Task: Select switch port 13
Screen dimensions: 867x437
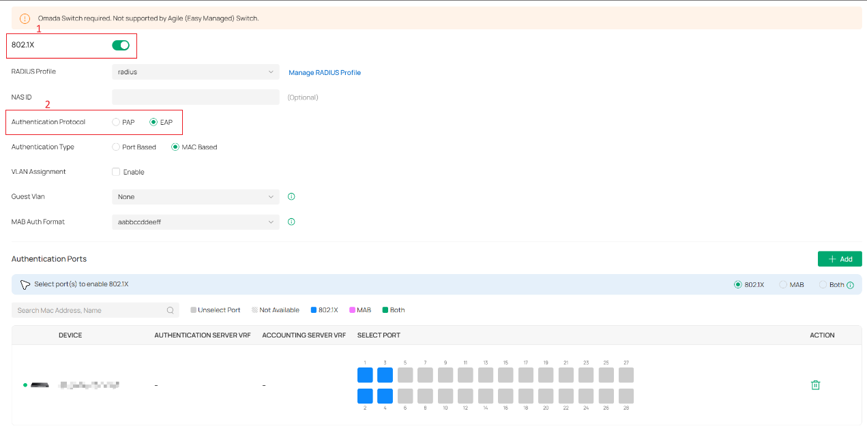Action: click(485, 375)
